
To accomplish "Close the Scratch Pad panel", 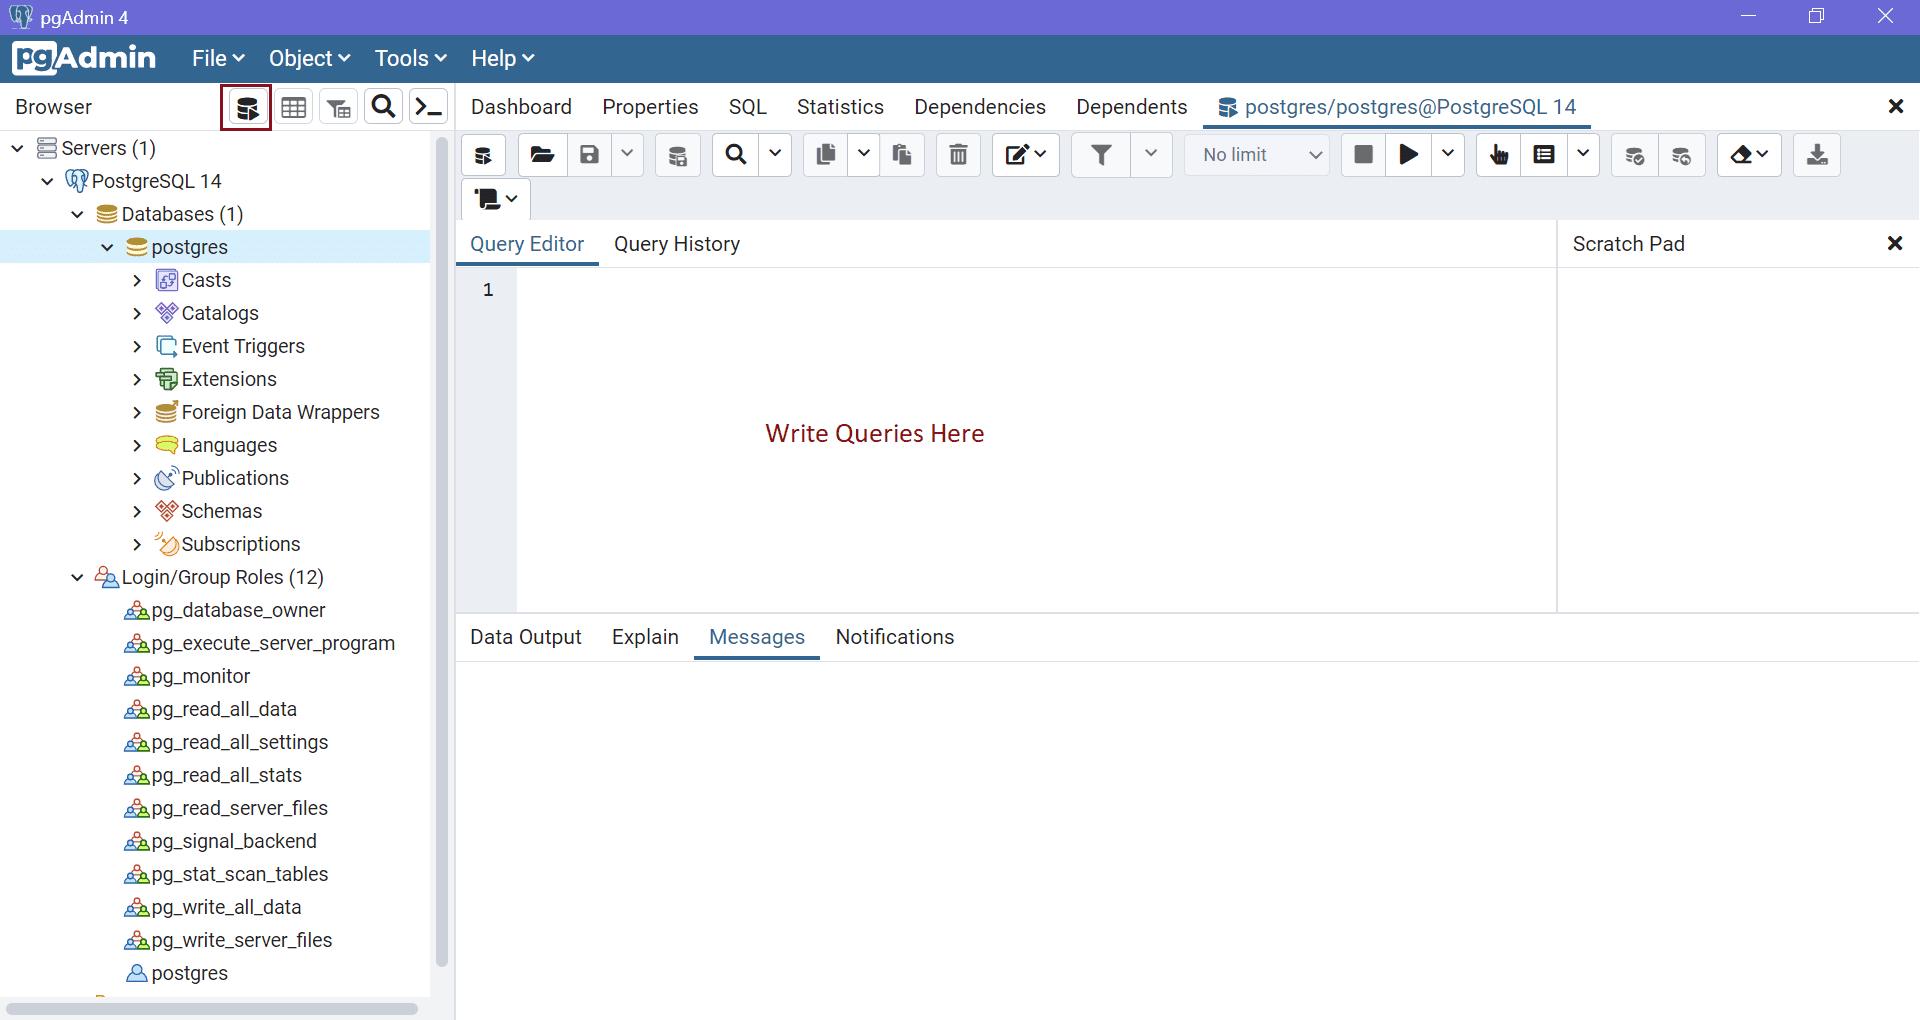I will 1895,243.
